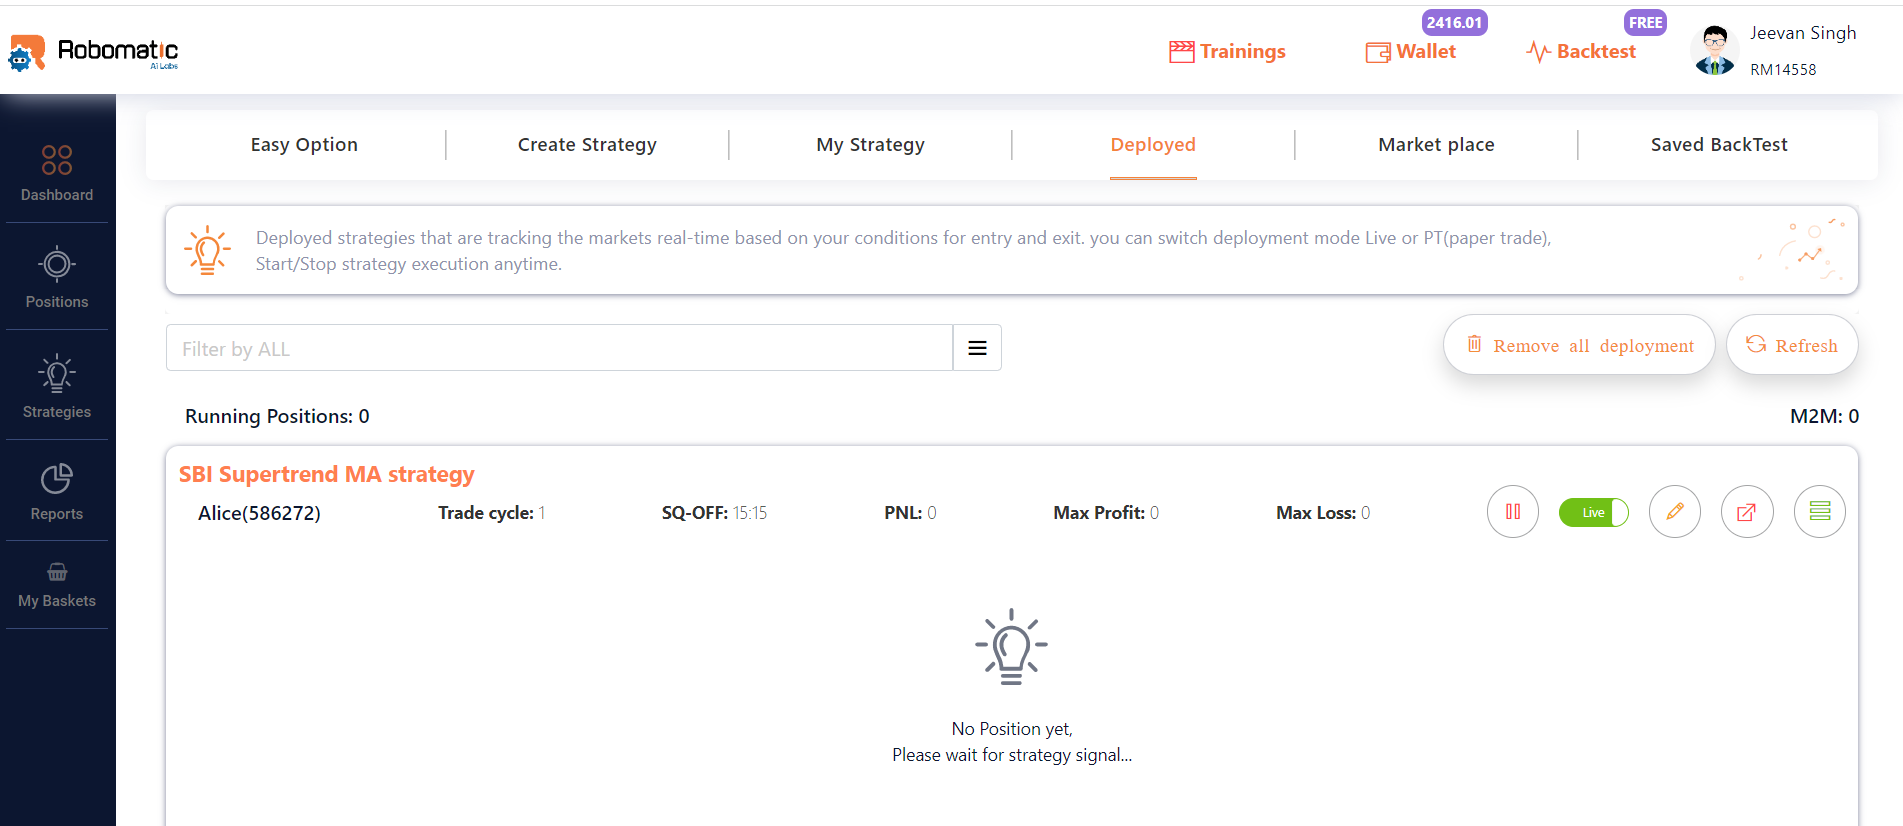Click the FREE plan badge

[1645, 22]
